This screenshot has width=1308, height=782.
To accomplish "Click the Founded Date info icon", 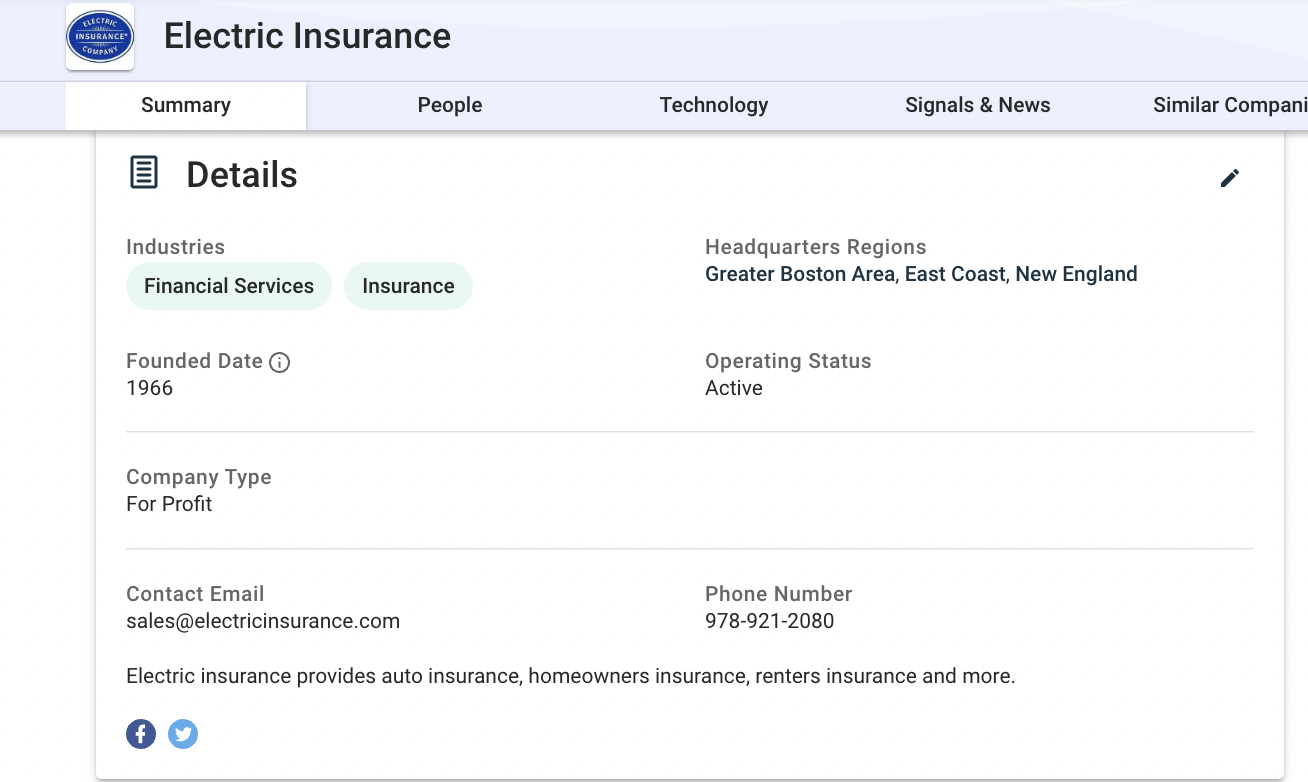I will [x=280, y=362].
